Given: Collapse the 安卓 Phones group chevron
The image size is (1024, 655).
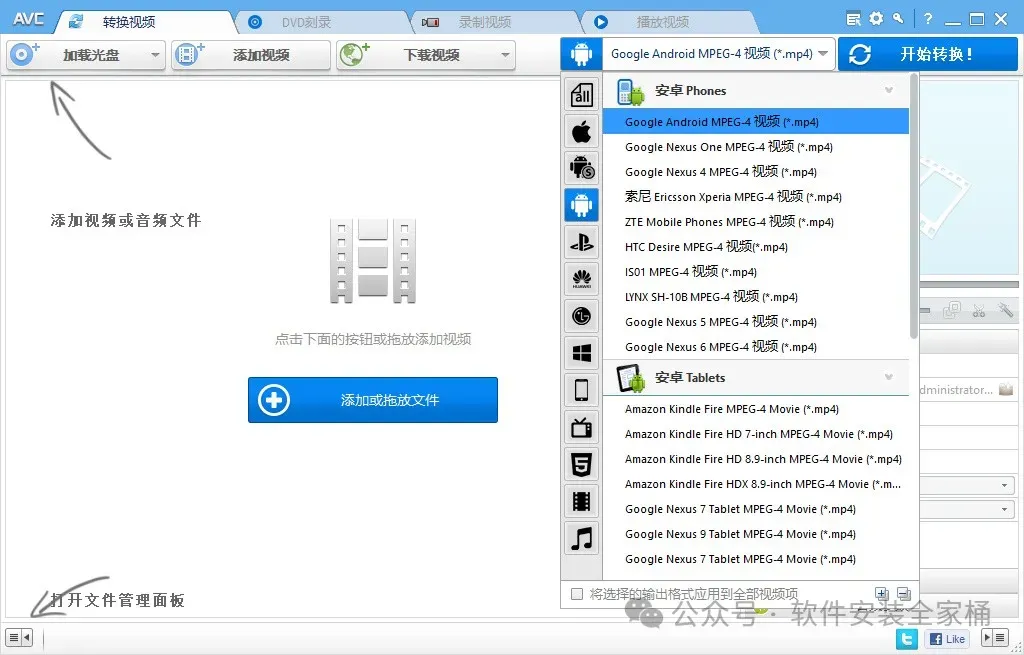Looking at the screenshot, I should [889, 90].
